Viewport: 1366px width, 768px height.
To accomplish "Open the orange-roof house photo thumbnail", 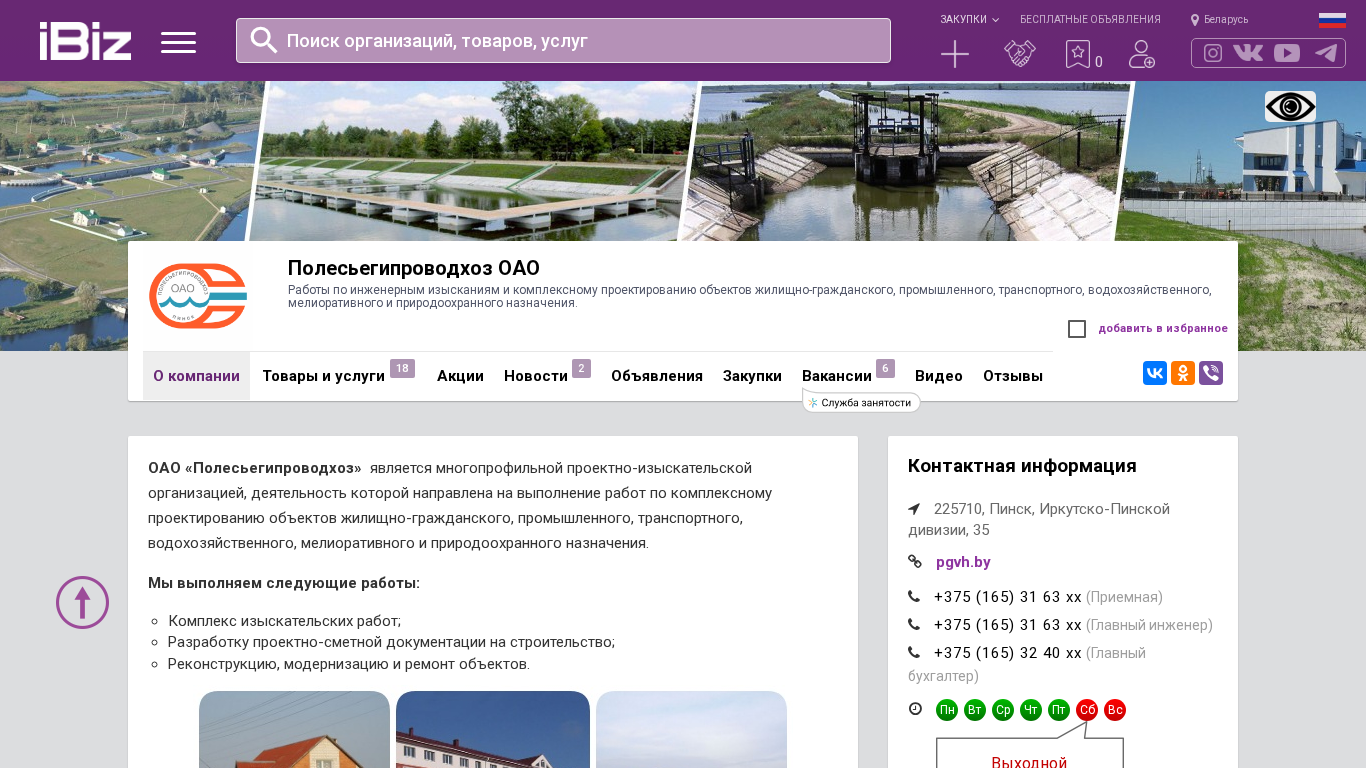I will (x=294, y=729).
